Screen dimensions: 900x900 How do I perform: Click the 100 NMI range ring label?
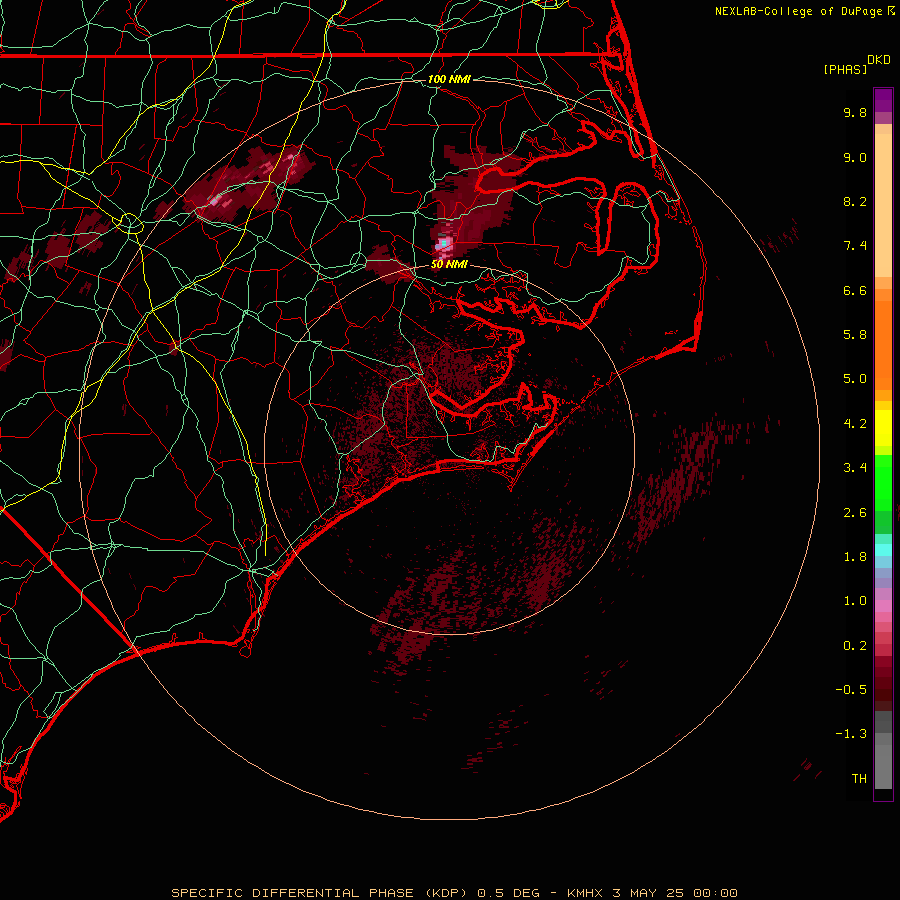point(449,79)
